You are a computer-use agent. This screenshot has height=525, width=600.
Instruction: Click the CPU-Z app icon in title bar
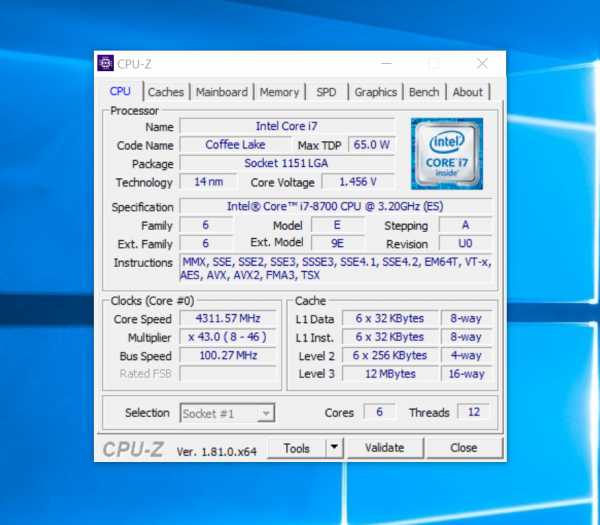tap(105, 63)
